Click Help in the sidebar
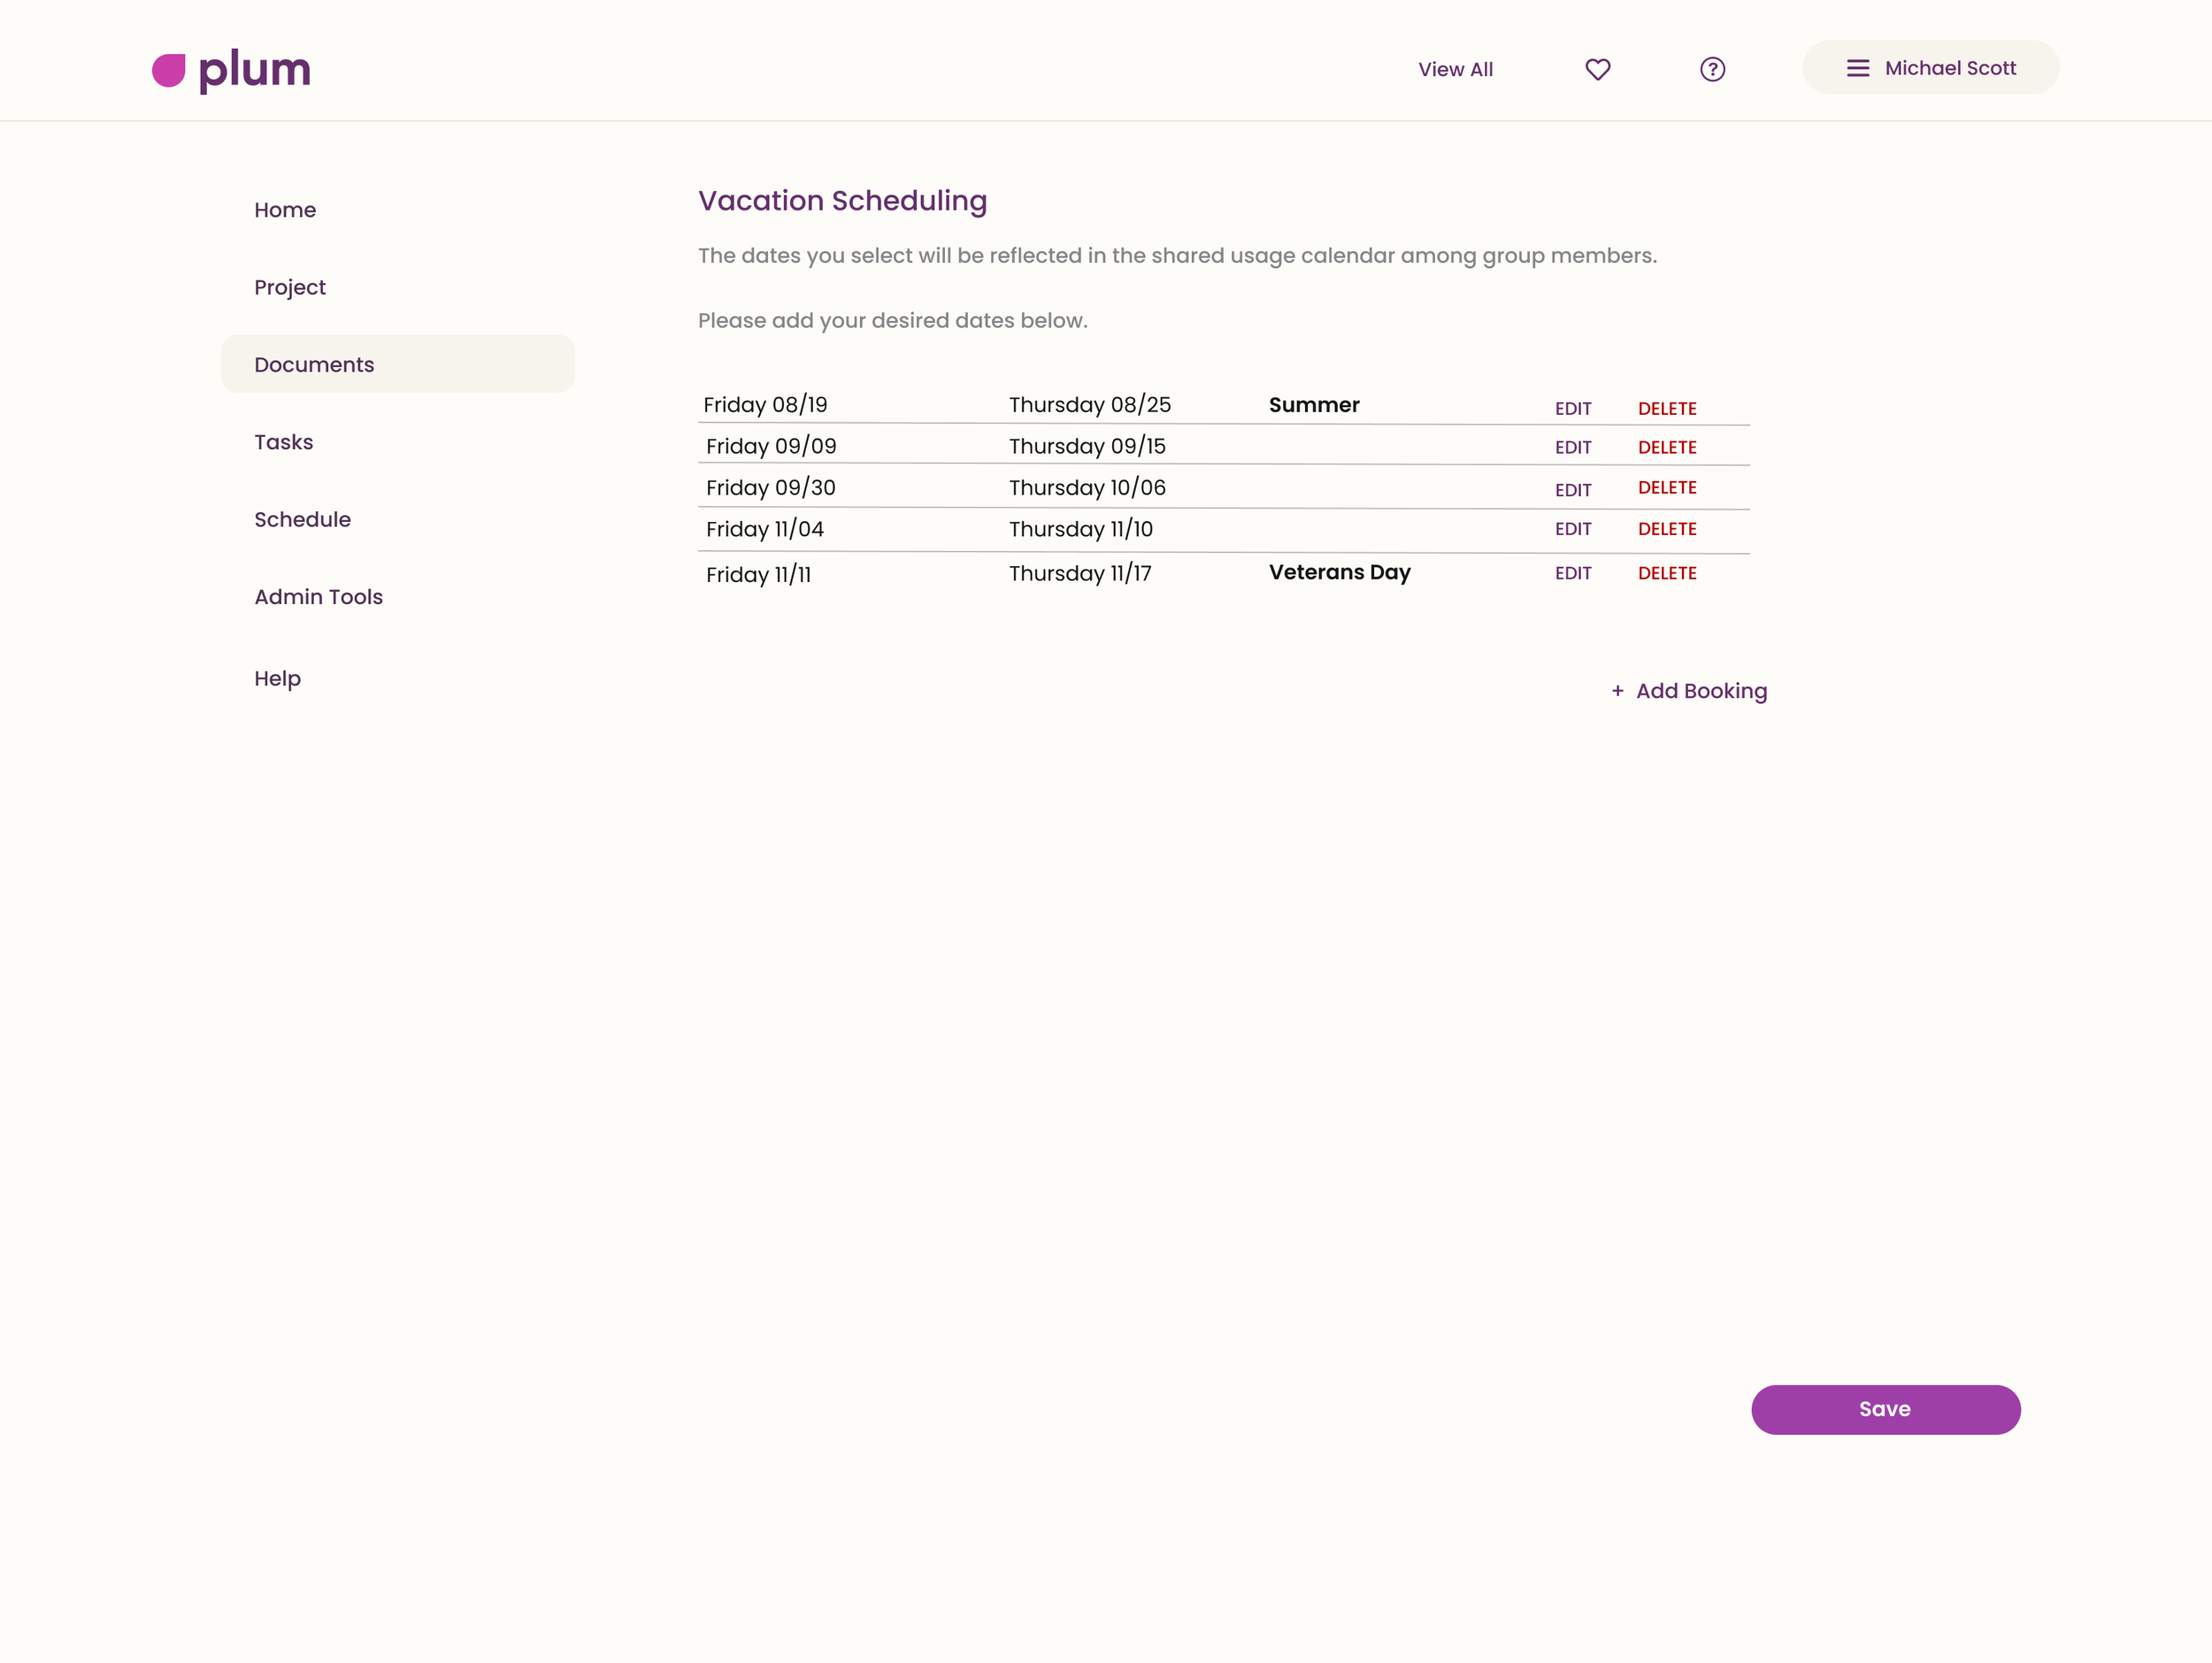 tap(277, 678)
